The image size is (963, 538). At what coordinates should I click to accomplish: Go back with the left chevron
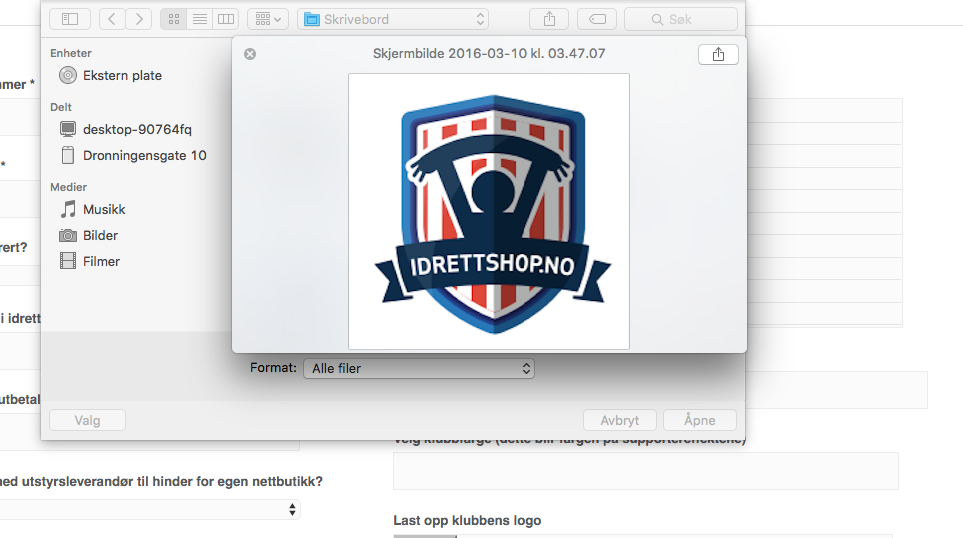[x=112, y=19]
